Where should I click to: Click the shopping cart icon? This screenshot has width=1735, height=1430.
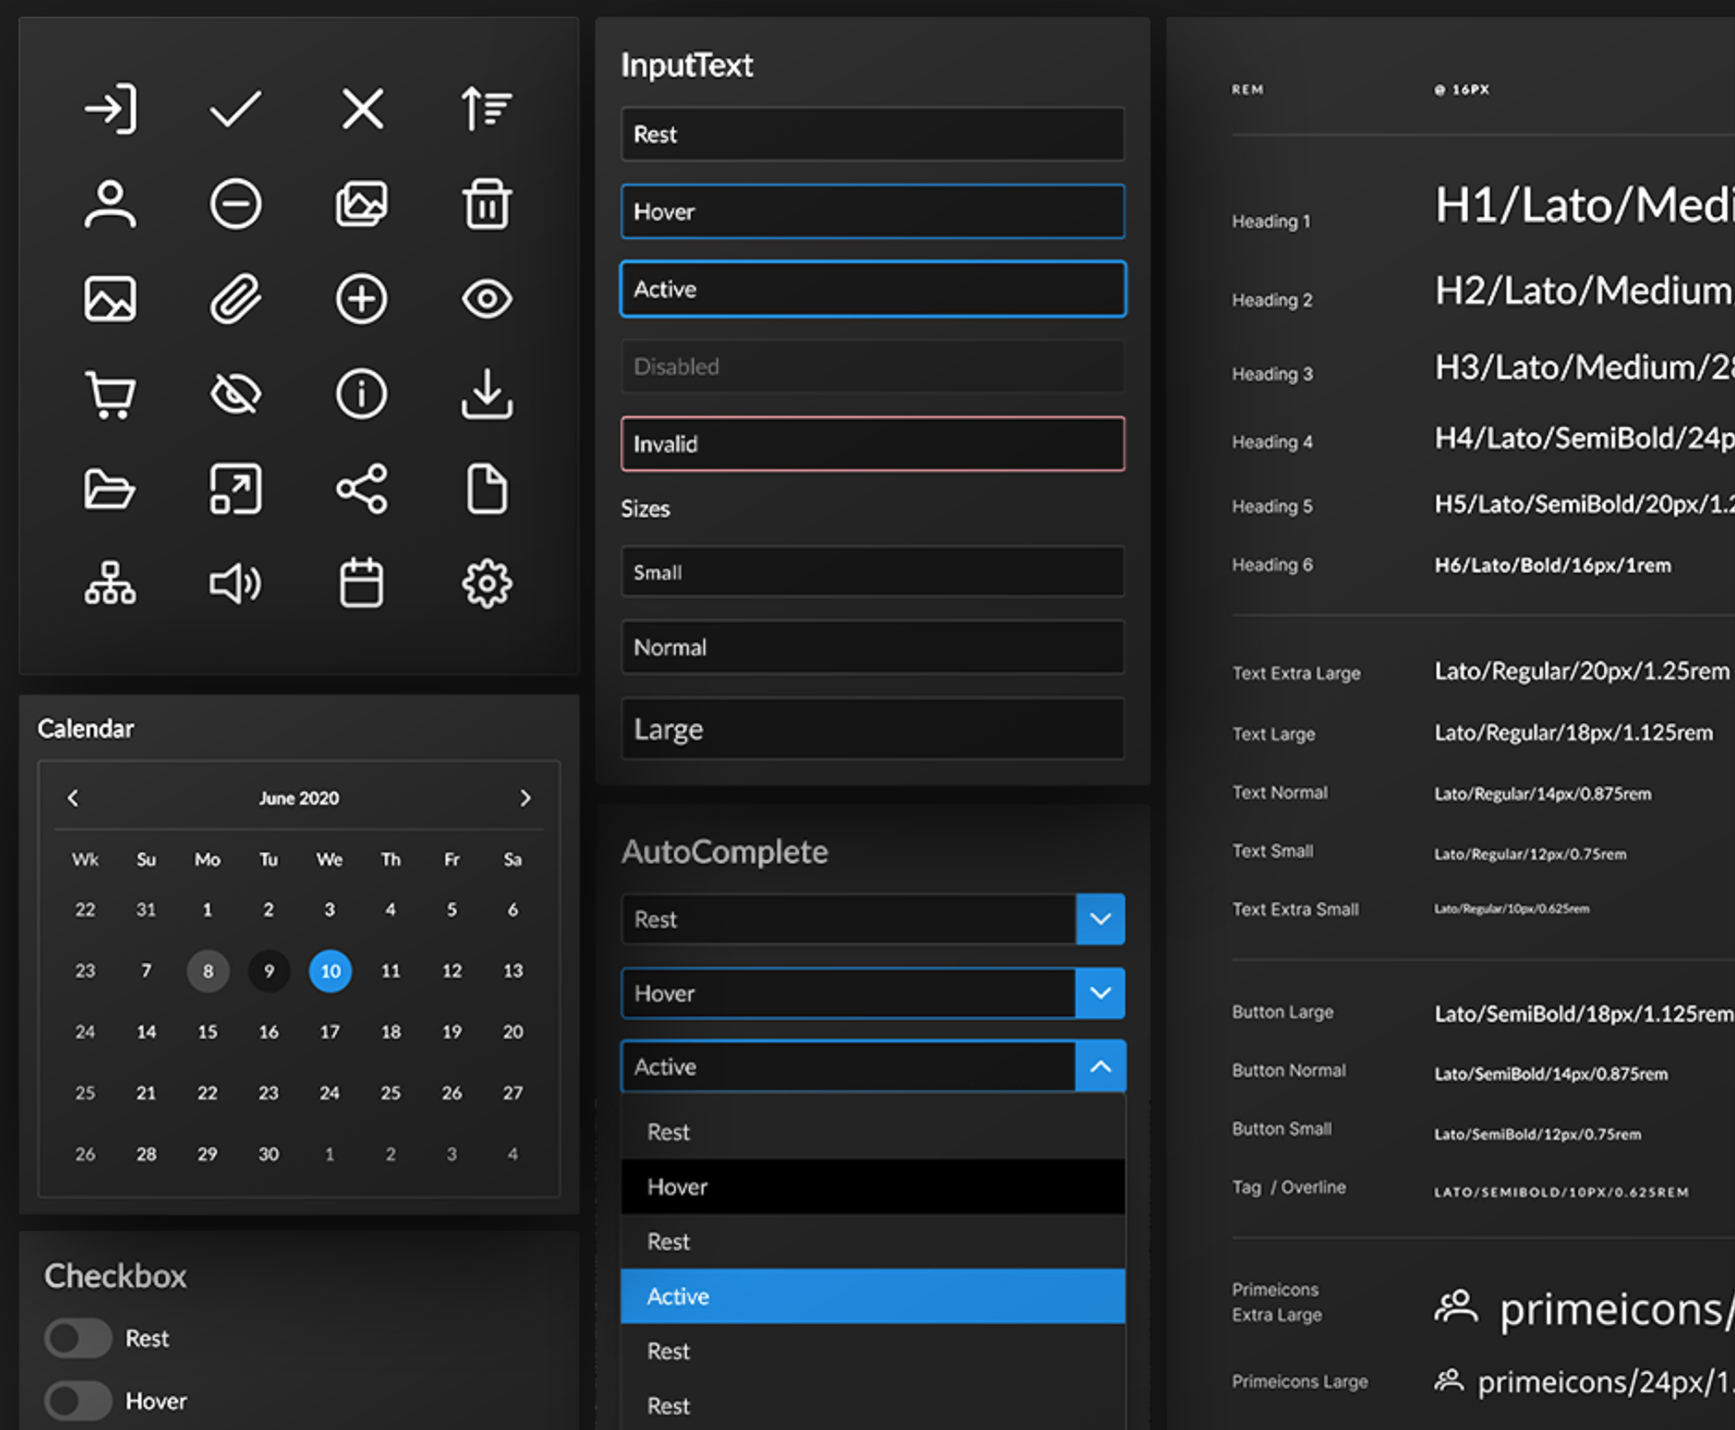pyautogui.click(x=110, y=395)
